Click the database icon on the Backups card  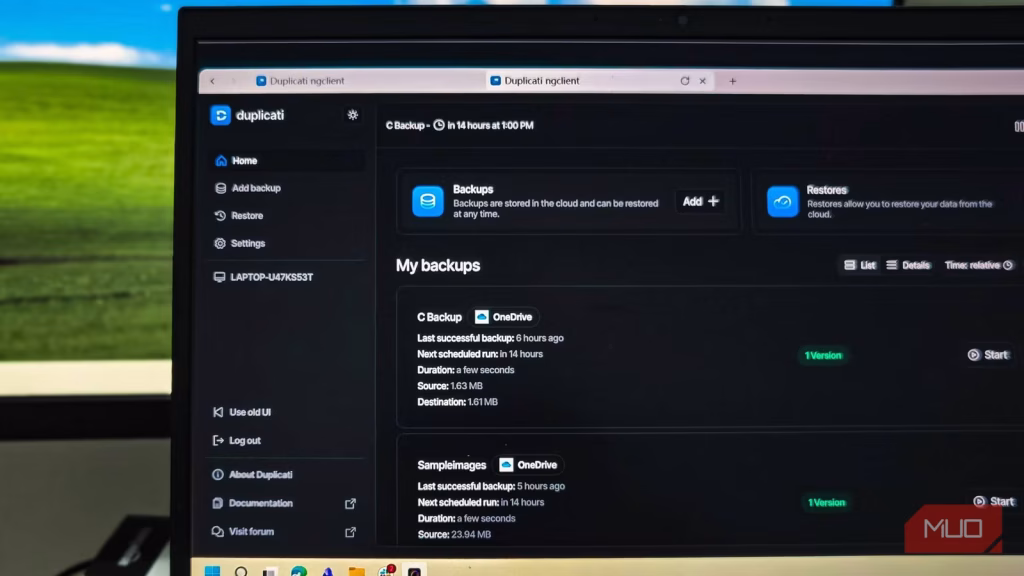coord(428,201)
